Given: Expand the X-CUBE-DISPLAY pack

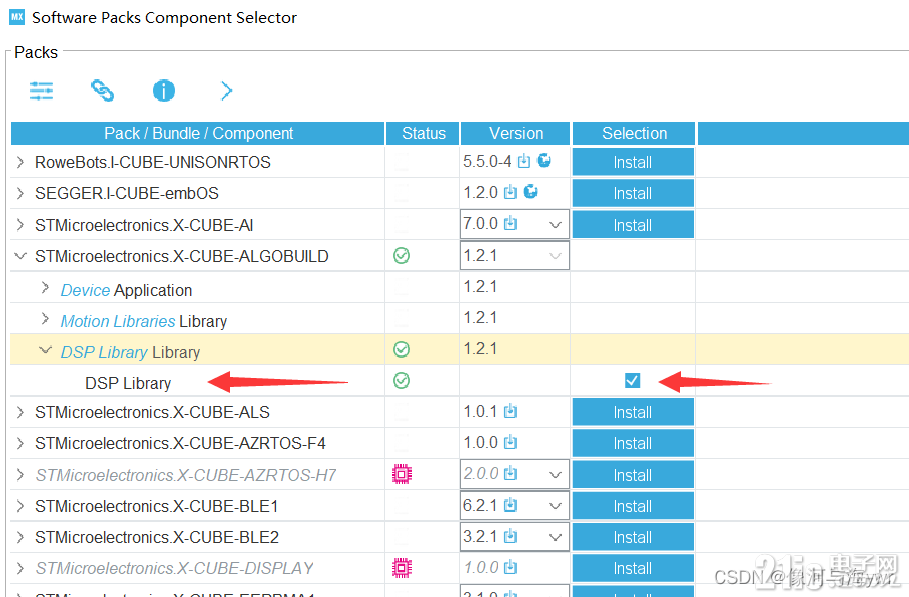Looking at the screenshot, I should point(20,569).
